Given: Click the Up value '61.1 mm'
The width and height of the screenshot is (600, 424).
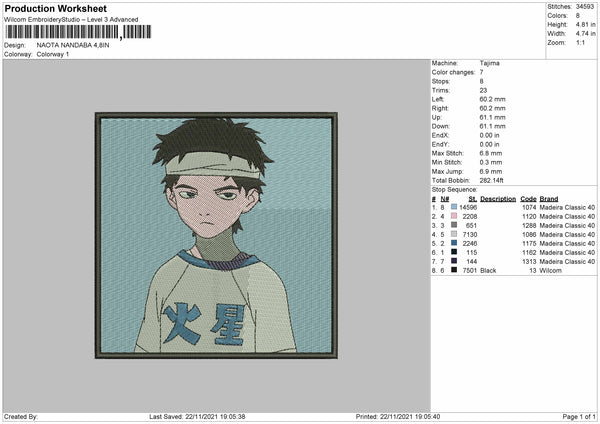Looking at the screenshot, I should click(492, 117).
